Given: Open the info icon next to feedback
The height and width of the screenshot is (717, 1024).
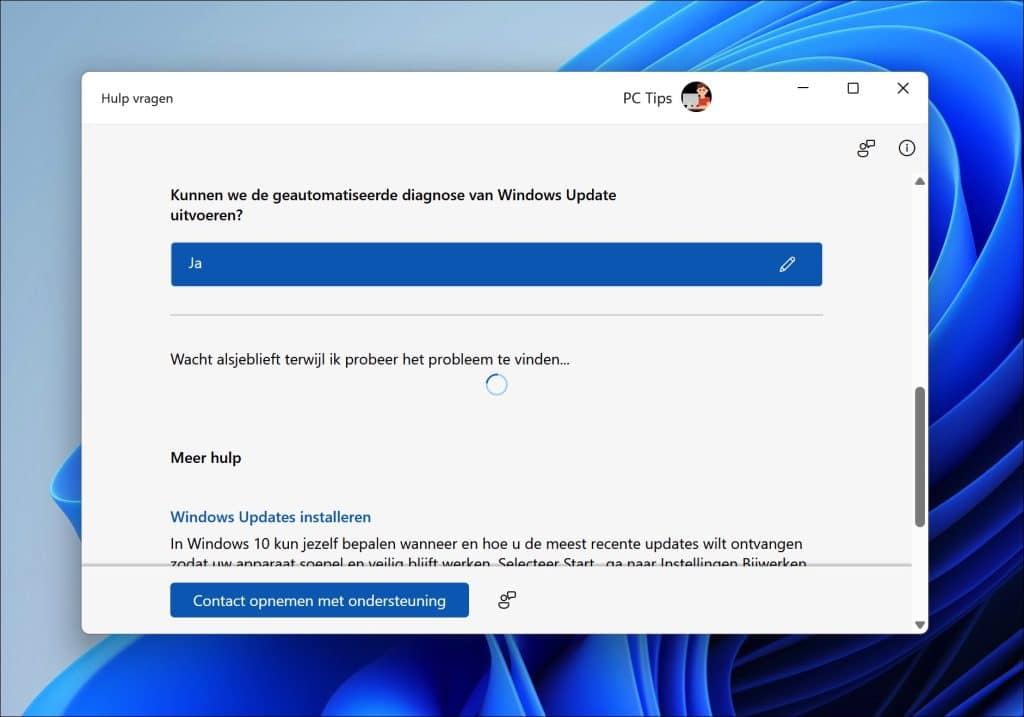Looking at the screenshot, I should (907, 148).
